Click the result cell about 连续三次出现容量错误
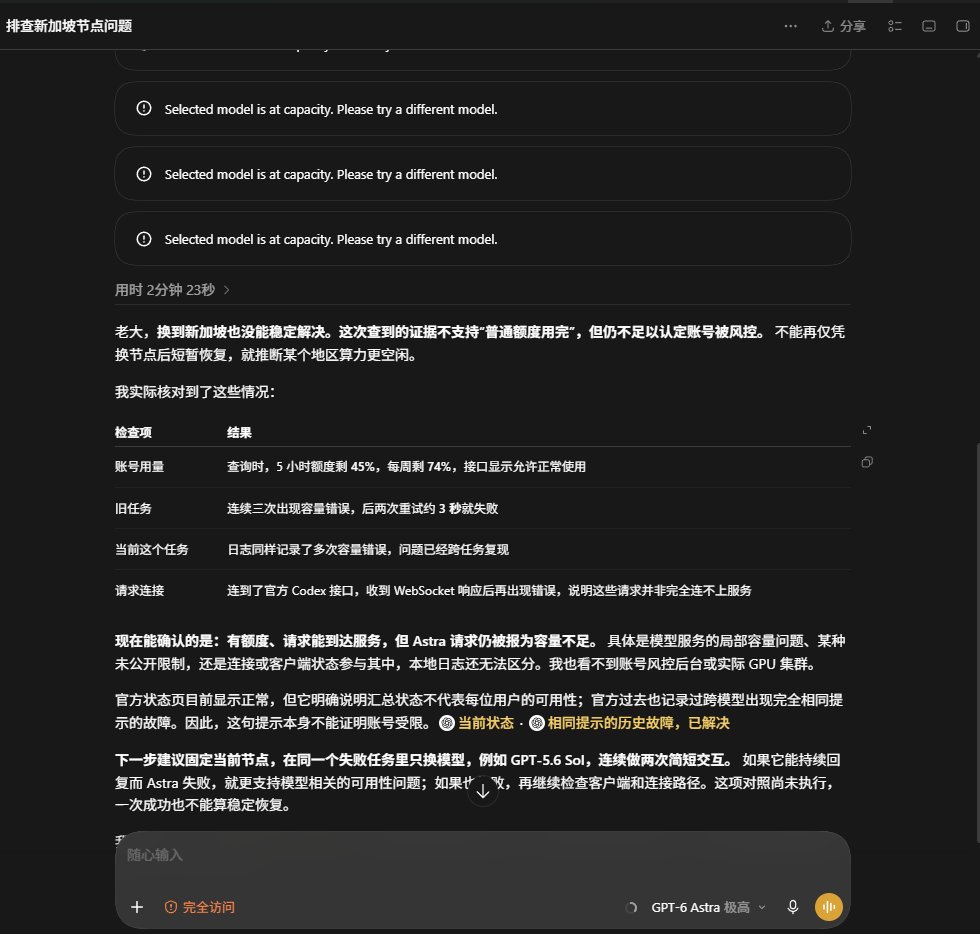This screenshot has width=980, height=934. [x=362, y=509]
